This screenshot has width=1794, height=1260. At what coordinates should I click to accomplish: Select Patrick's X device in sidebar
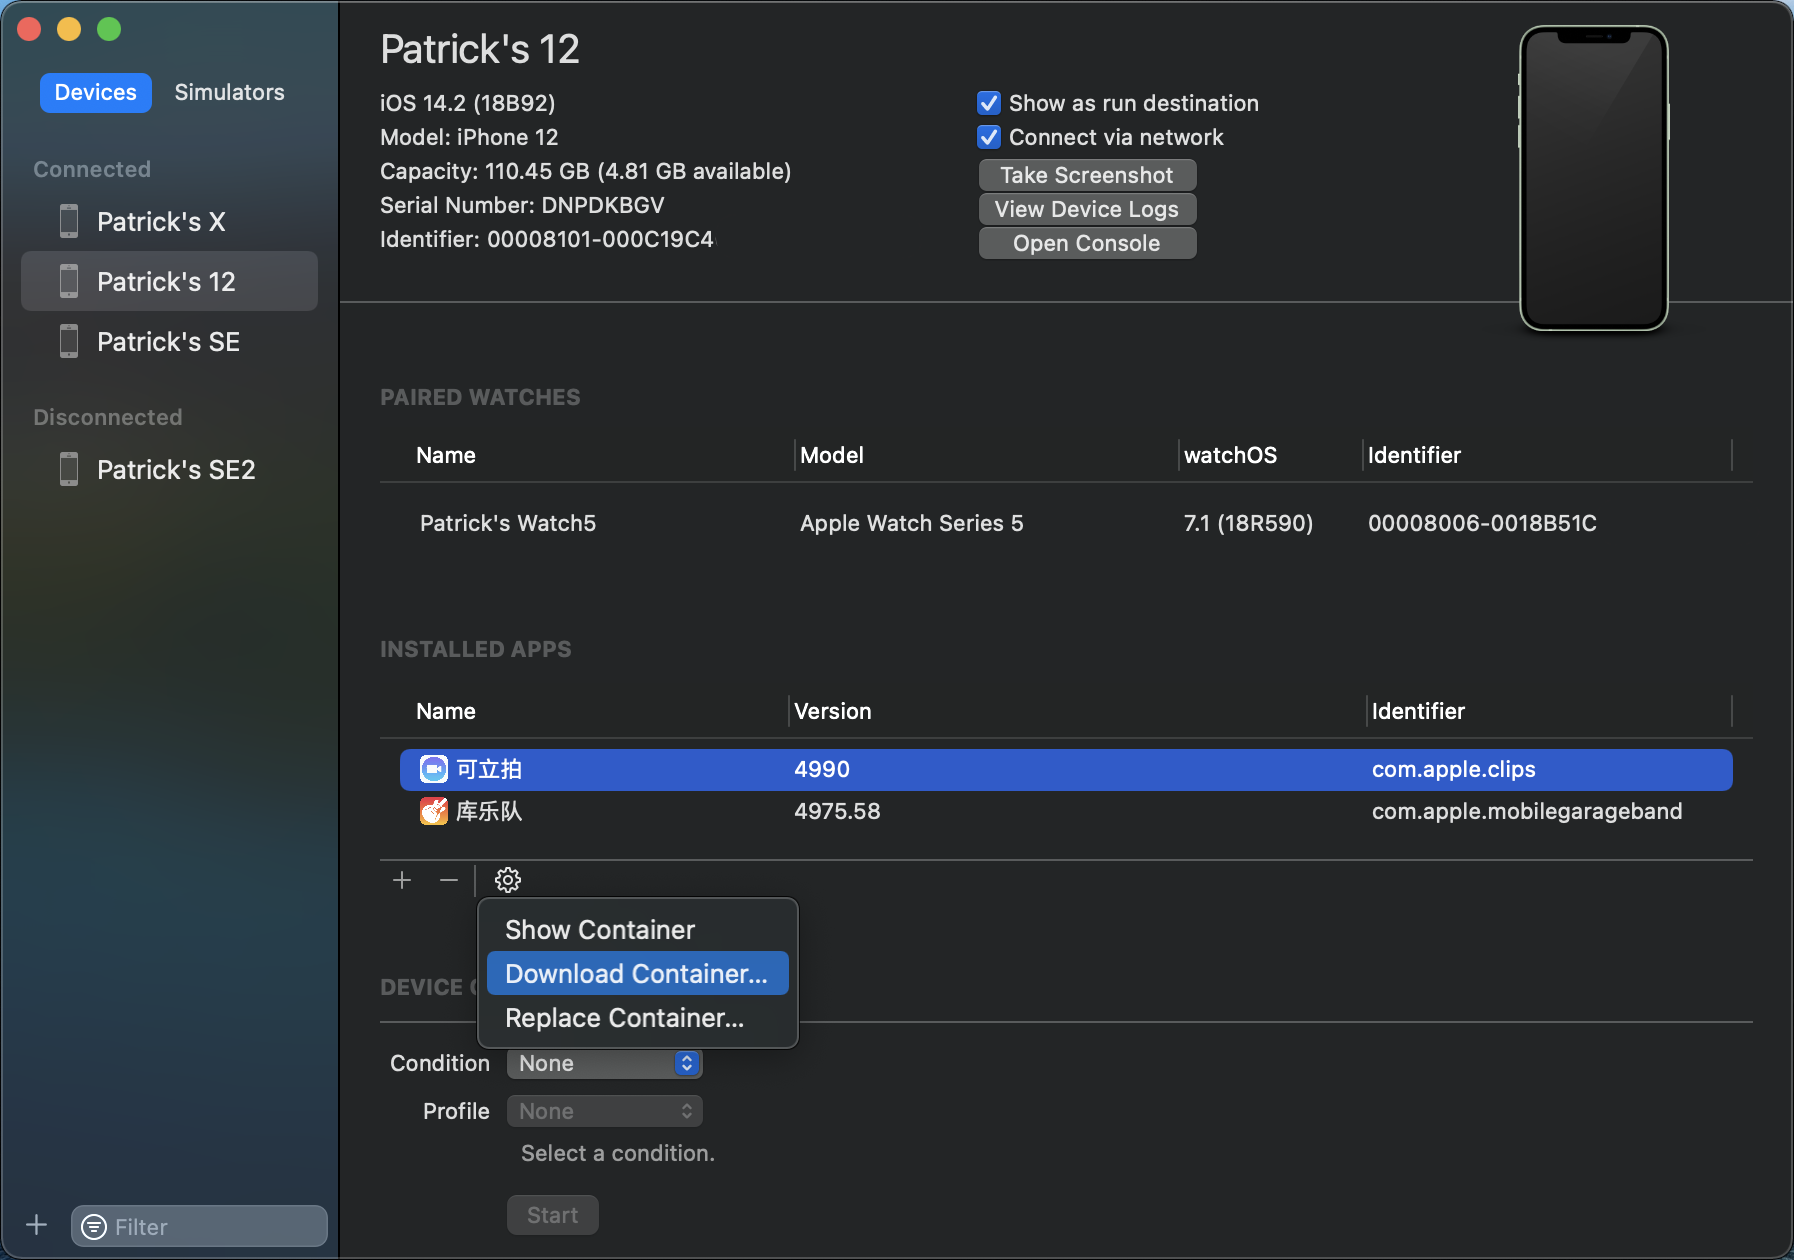(x=161, y=222)
